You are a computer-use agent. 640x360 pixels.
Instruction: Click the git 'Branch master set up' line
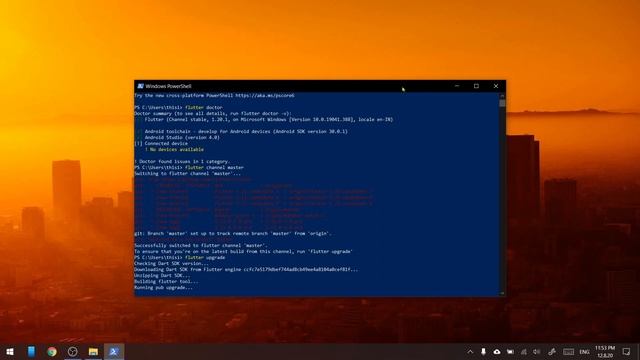coord(233,233)
